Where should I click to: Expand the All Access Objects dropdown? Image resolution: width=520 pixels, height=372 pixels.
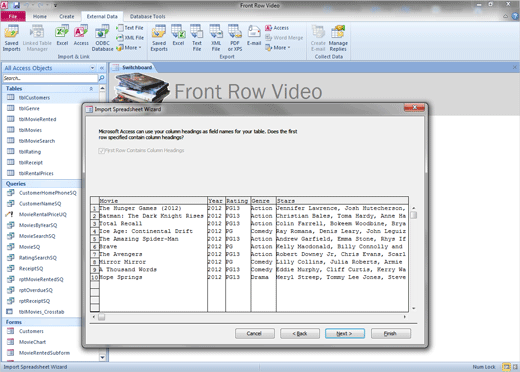coord(92,68)
